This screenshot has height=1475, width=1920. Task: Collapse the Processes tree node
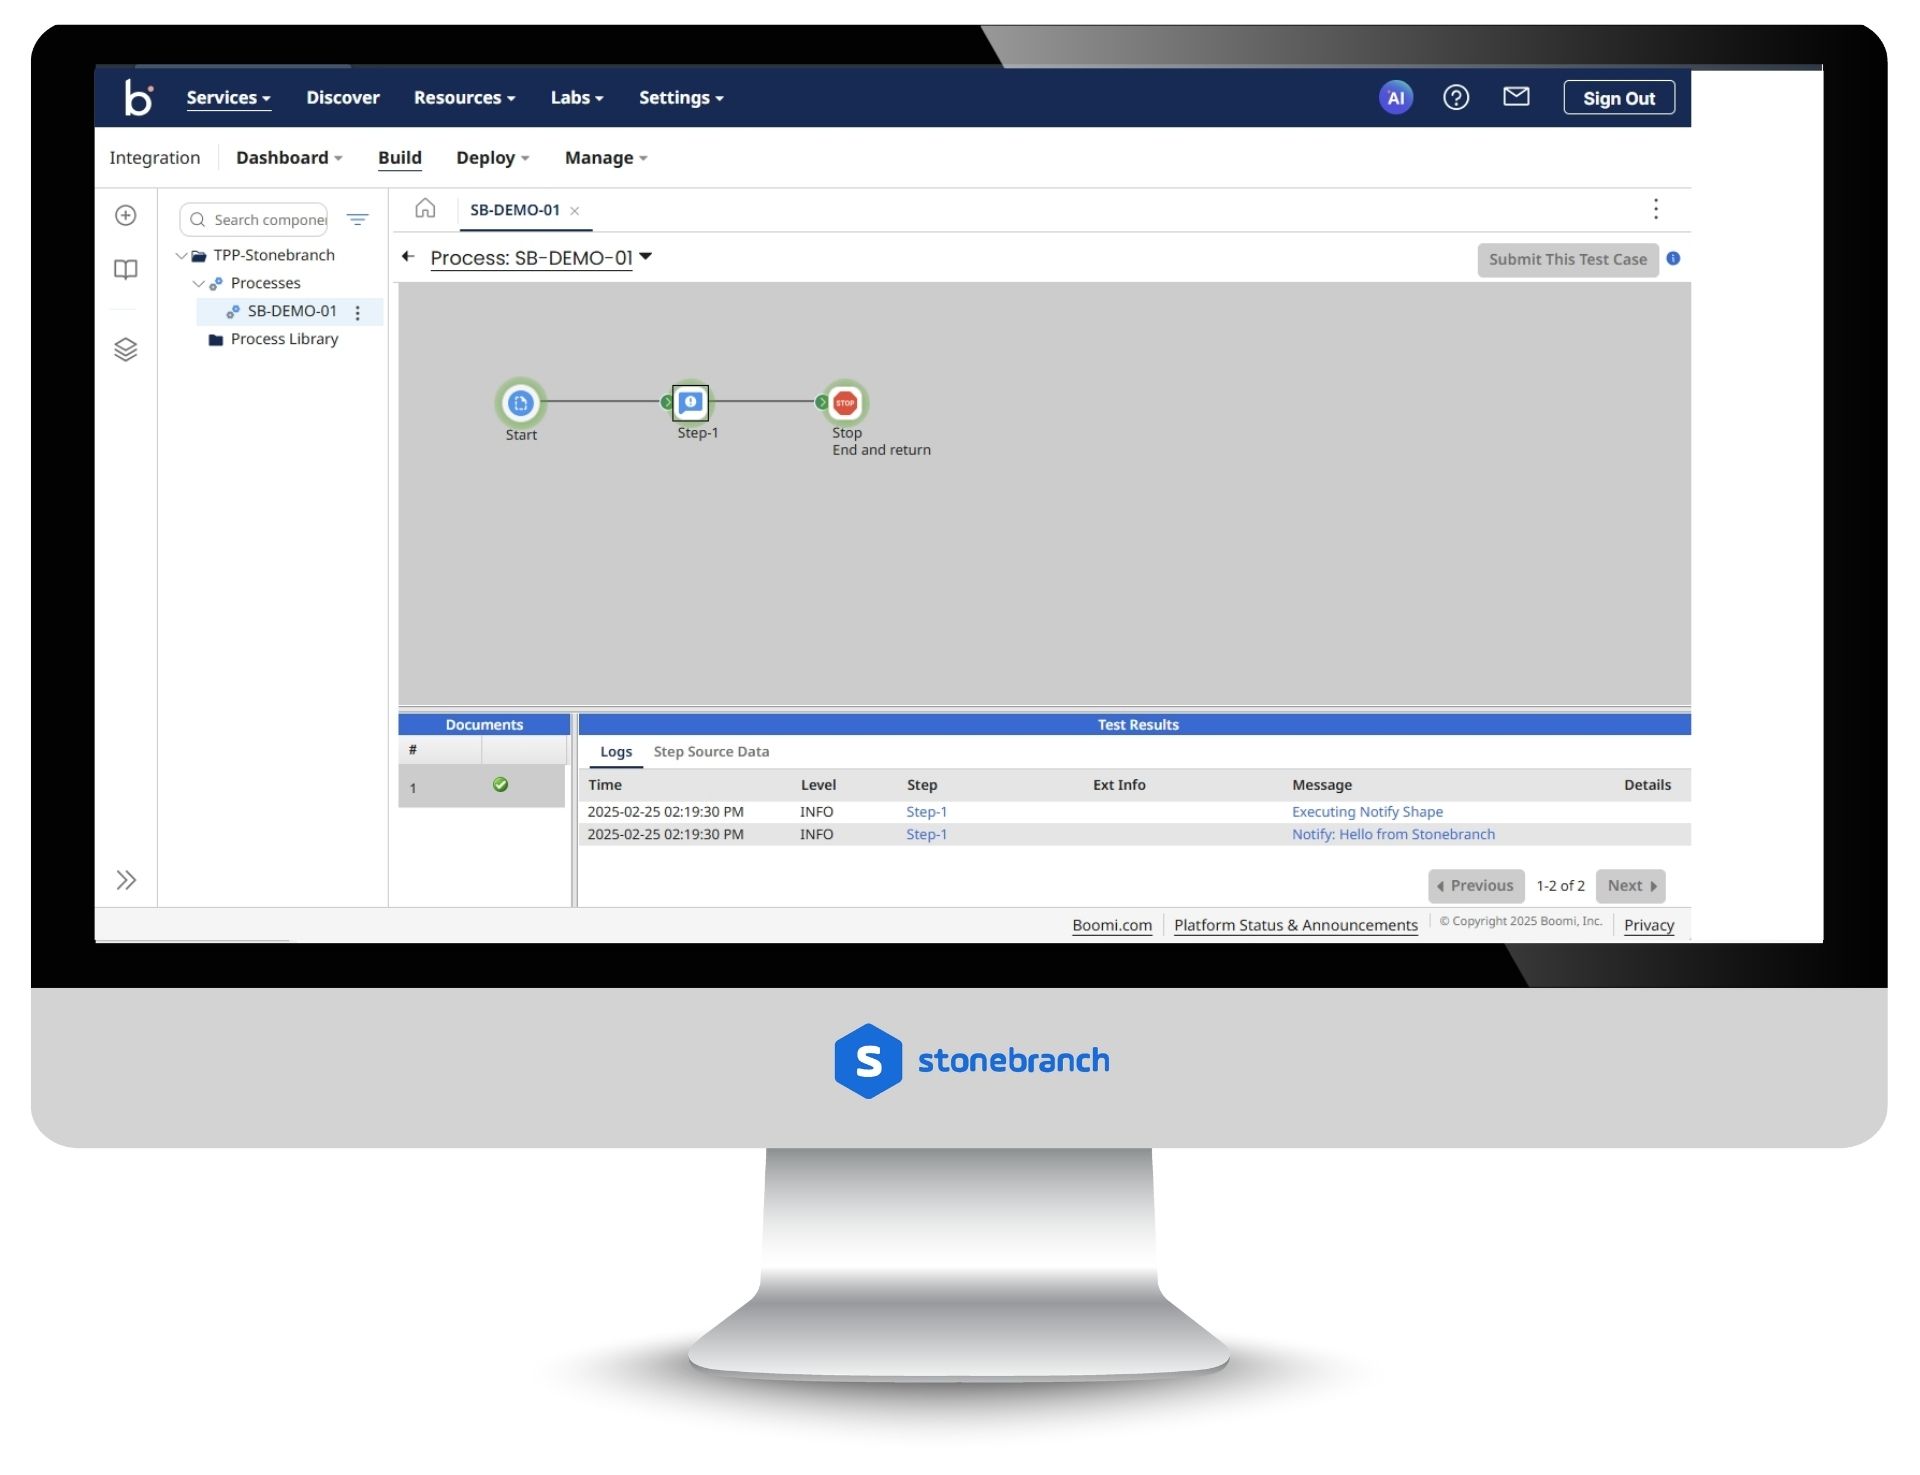199,284
